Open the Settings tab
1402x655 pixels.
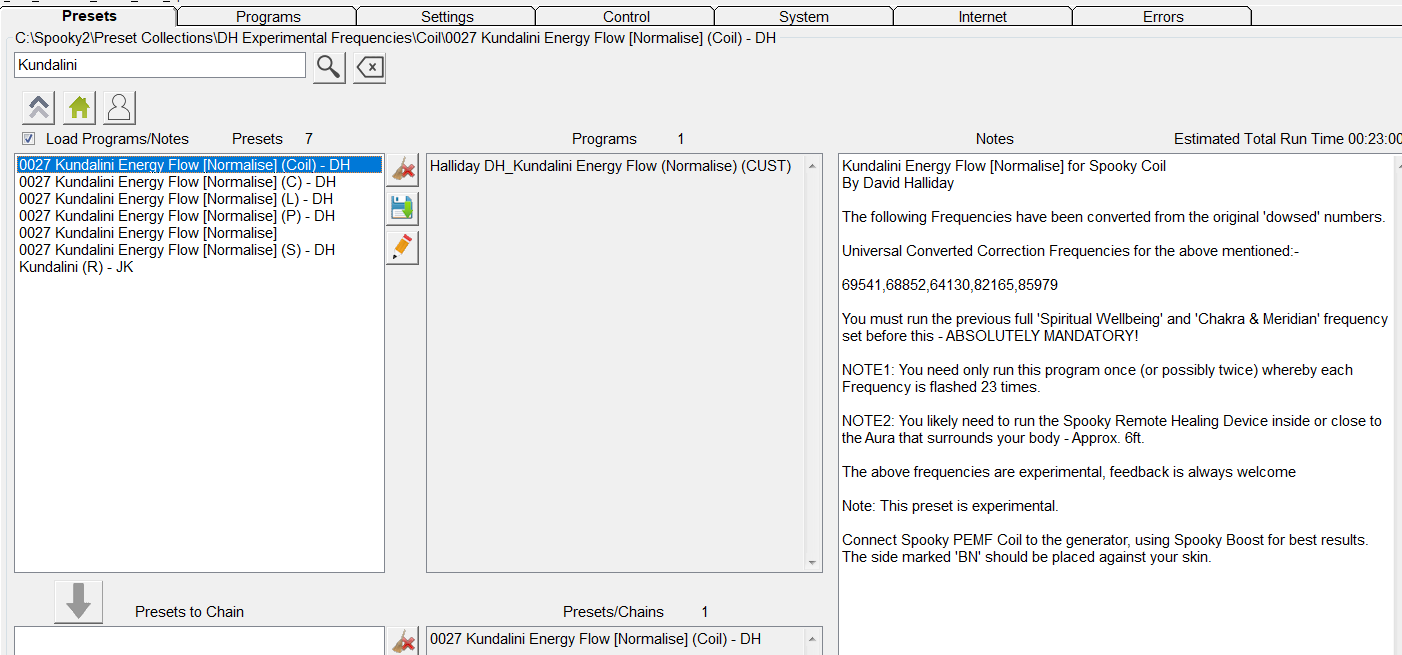447,17
